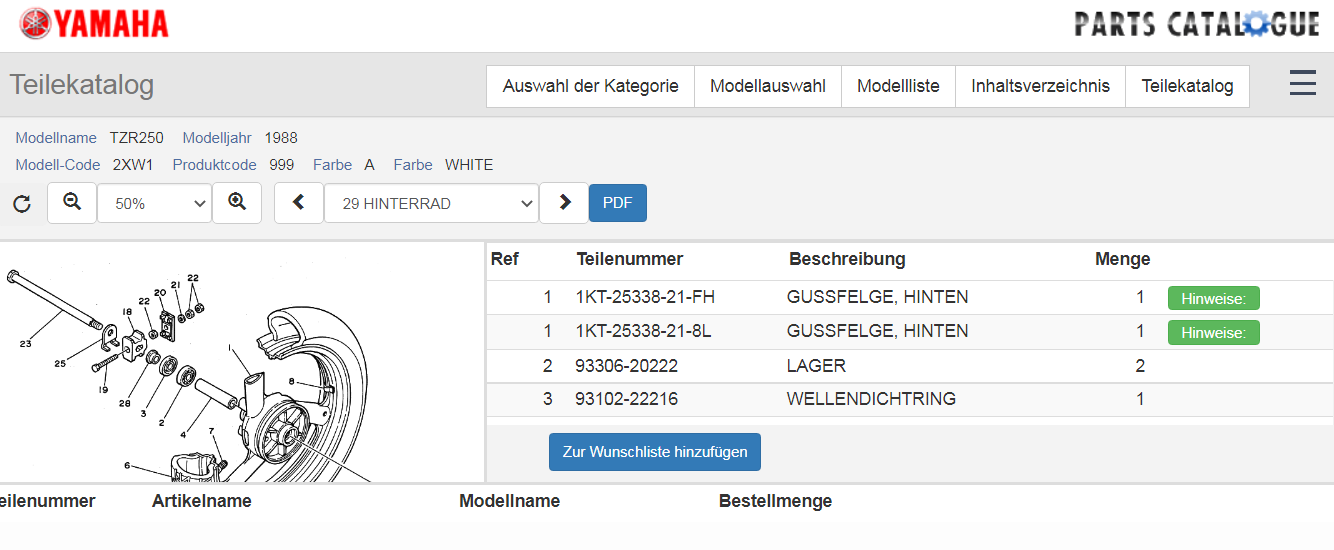Viewport: 1334px width, 550px height.
Task: Switch to the Modellauswahl tab
Action: tap(767, 86)
